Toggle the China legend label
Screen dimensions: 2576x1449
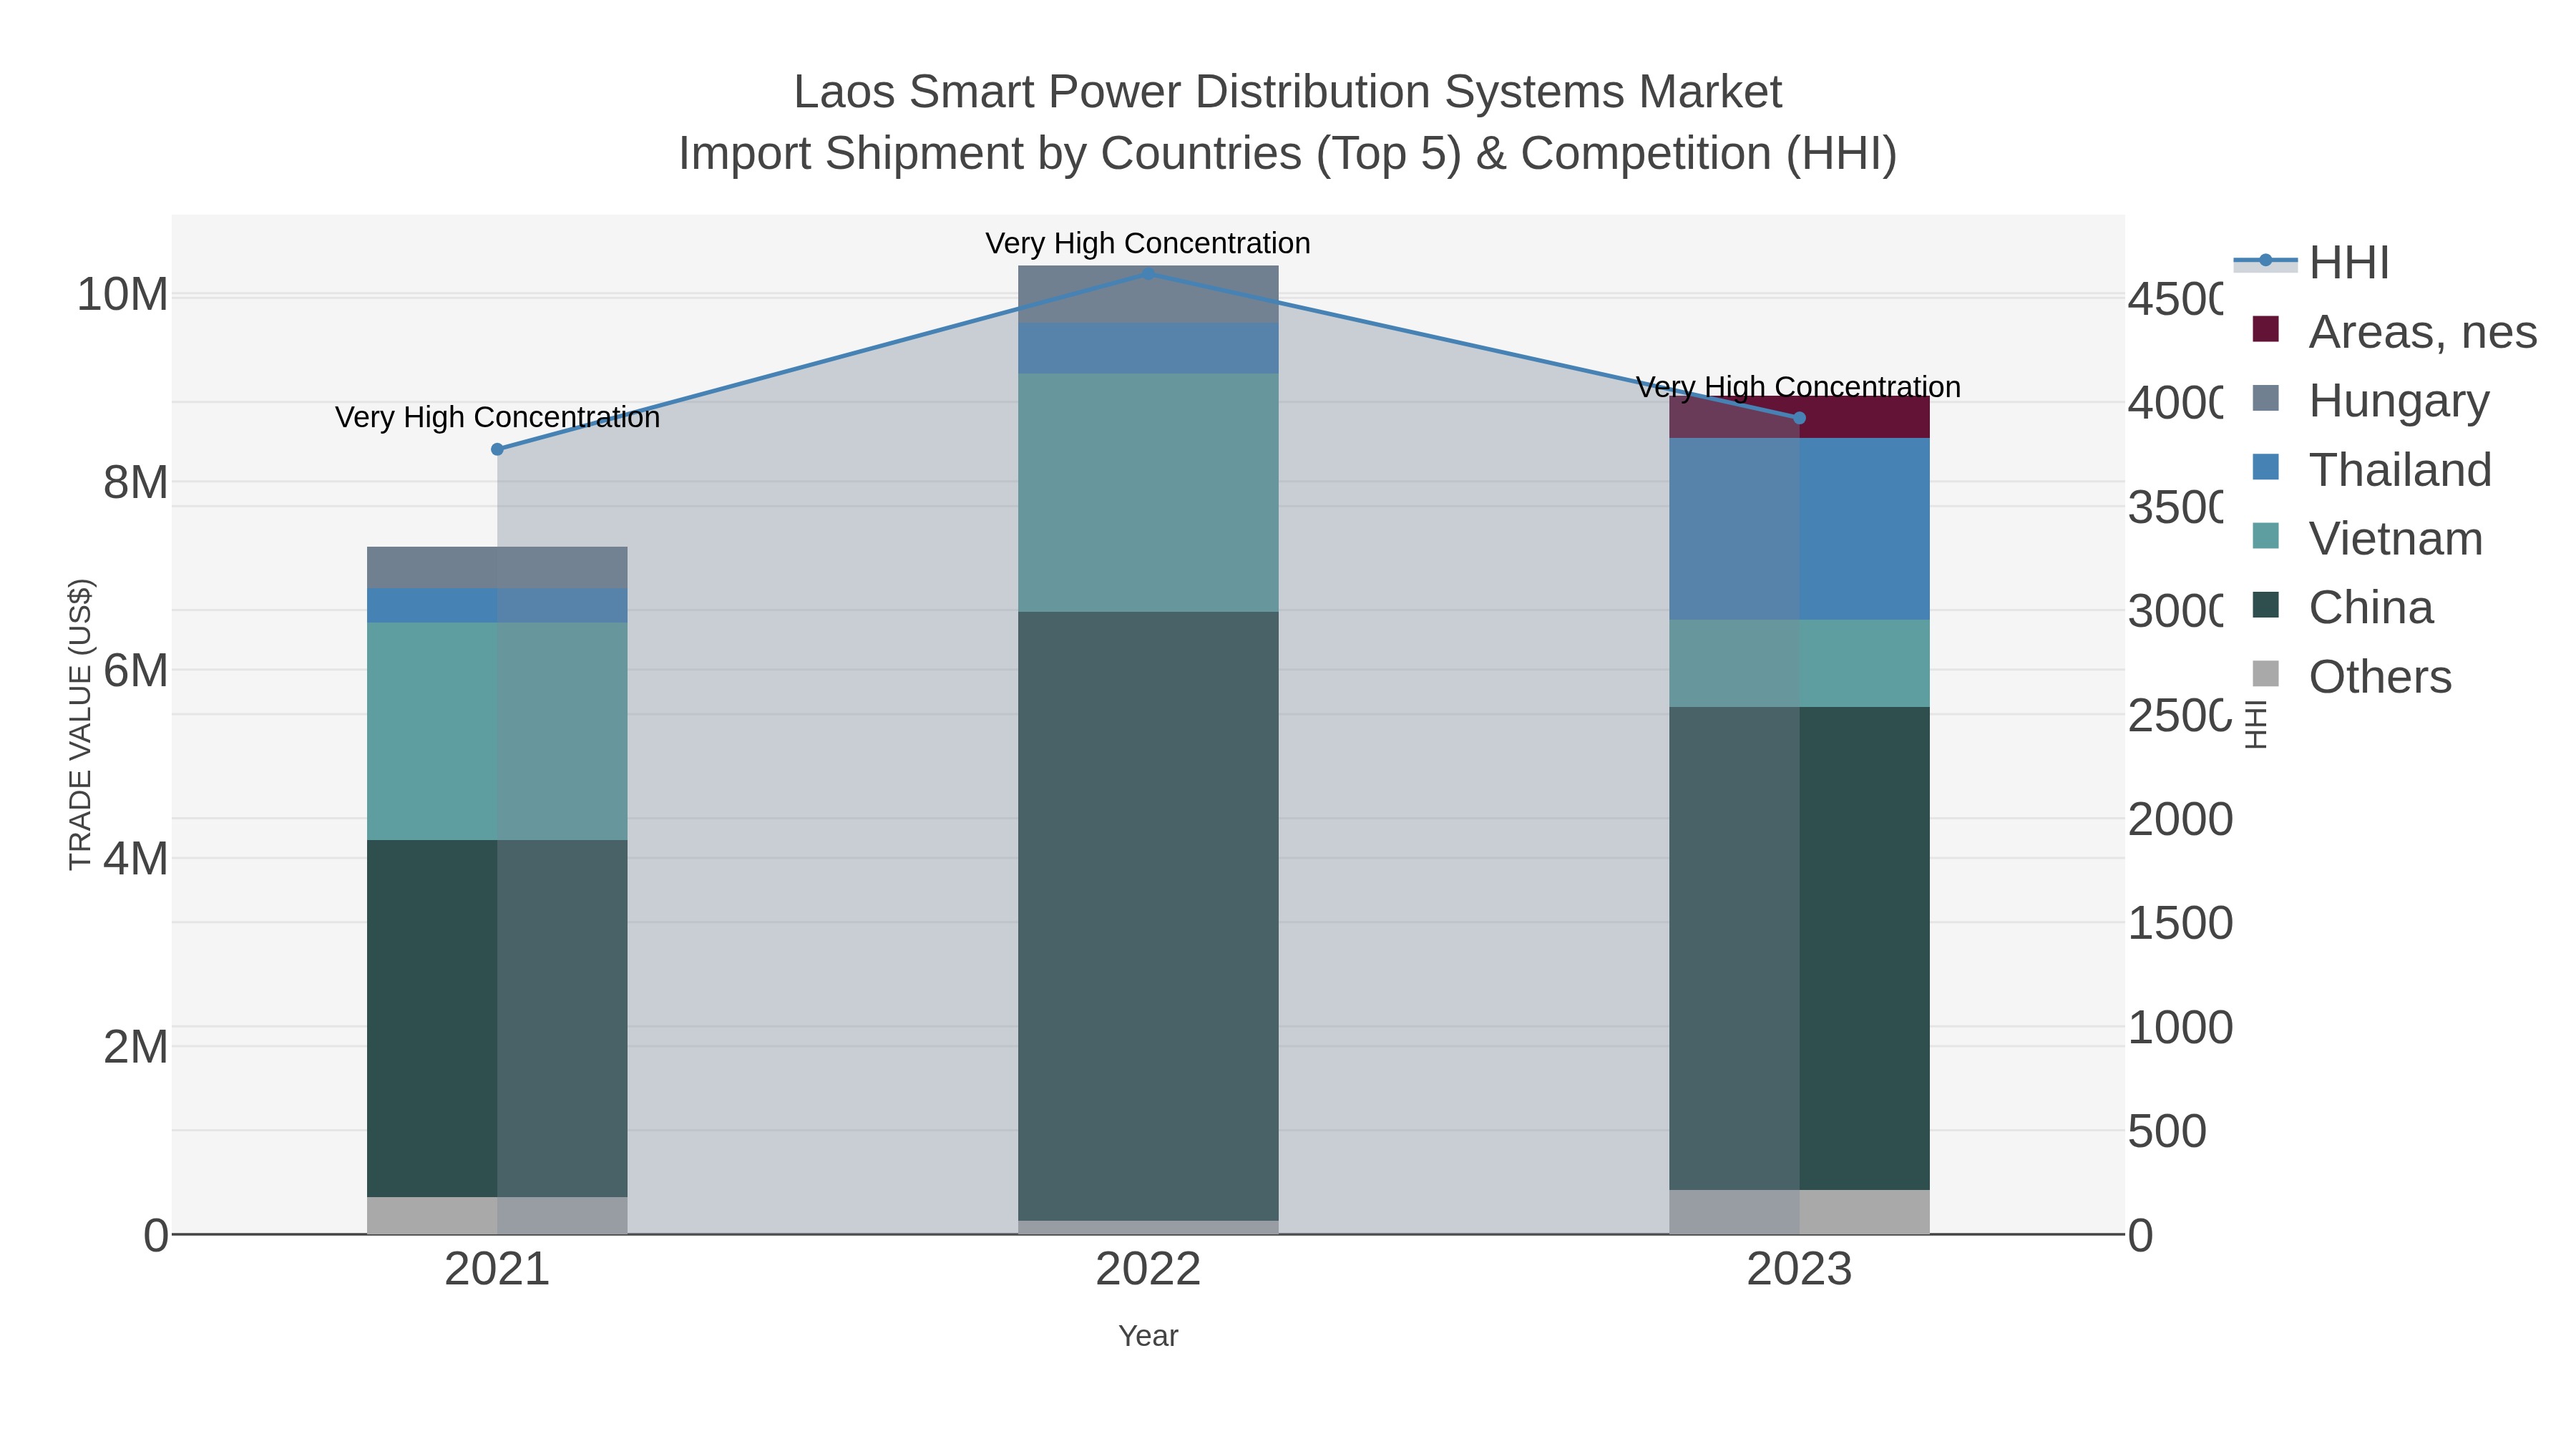[2371, 607]
